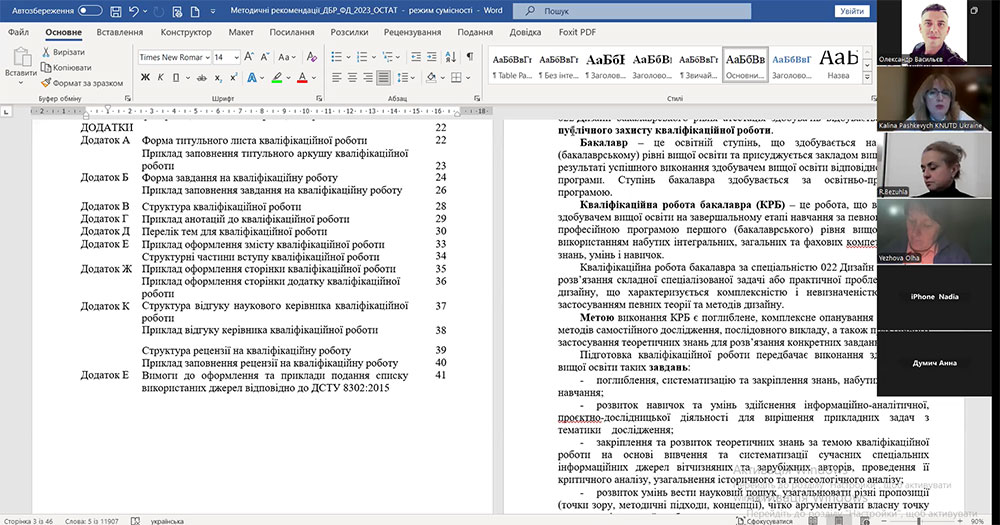Image resolution: width=1000 pixels, height=525 pixels.
Task: Open Foxit PDF tab
Action: pyautogui.click(x=577, y=32)
